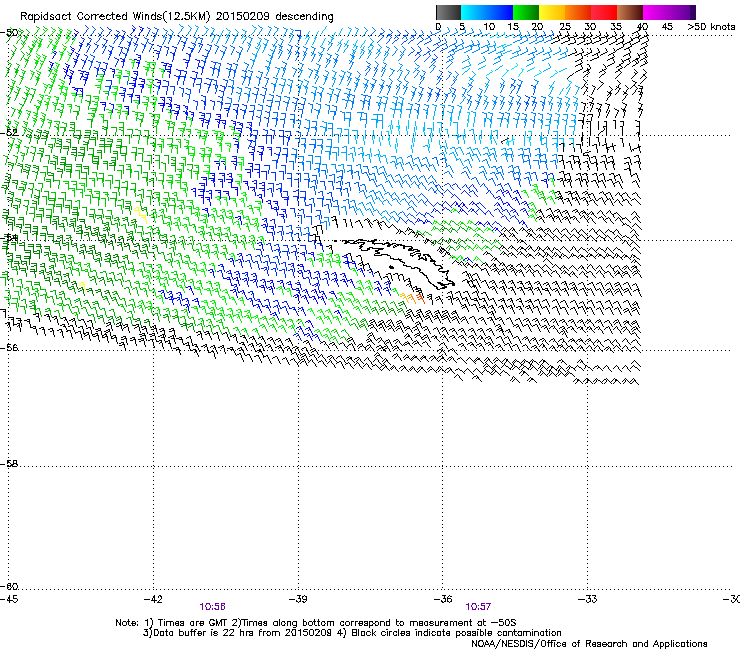Click the purple '10:57' swath time label

click(478, 607)
